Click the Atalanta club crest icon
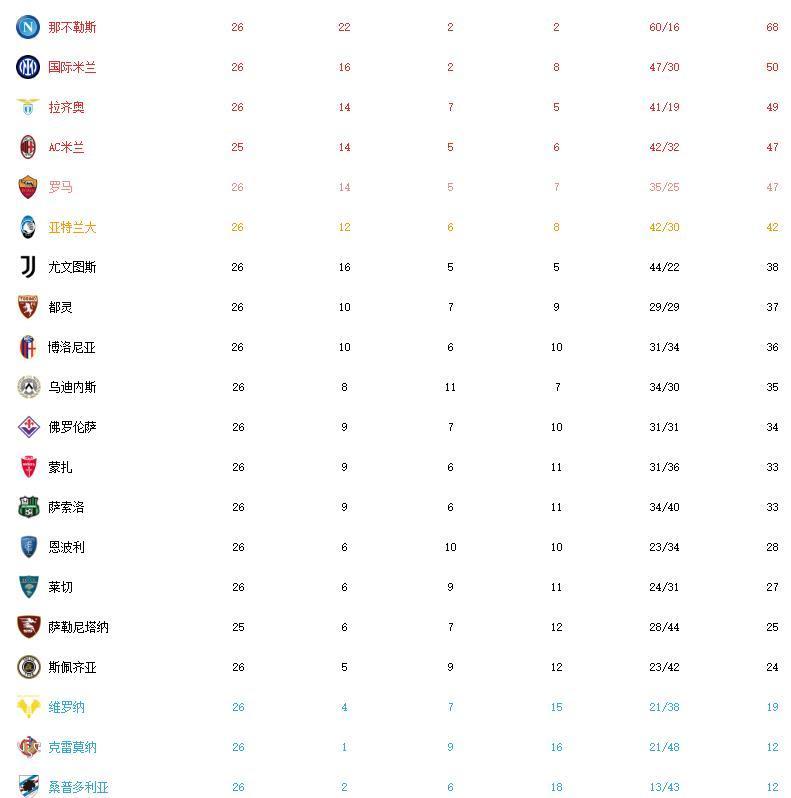The image size is (791, 798). (27, 227)
